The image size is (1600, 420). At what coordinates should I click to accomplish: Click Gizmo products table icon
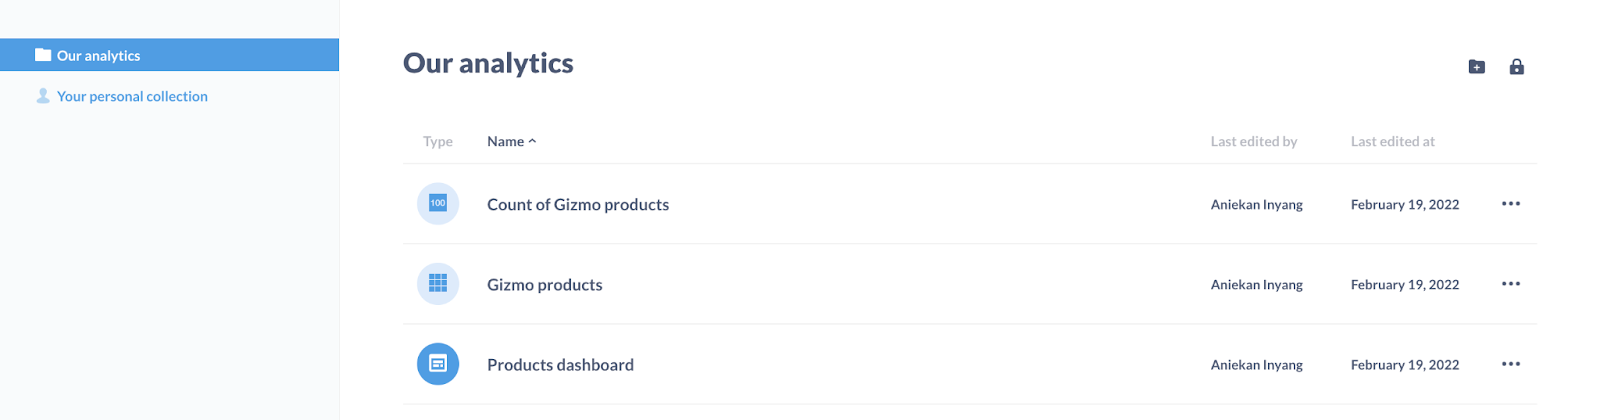pyautogui.click(x=438, y=284)
